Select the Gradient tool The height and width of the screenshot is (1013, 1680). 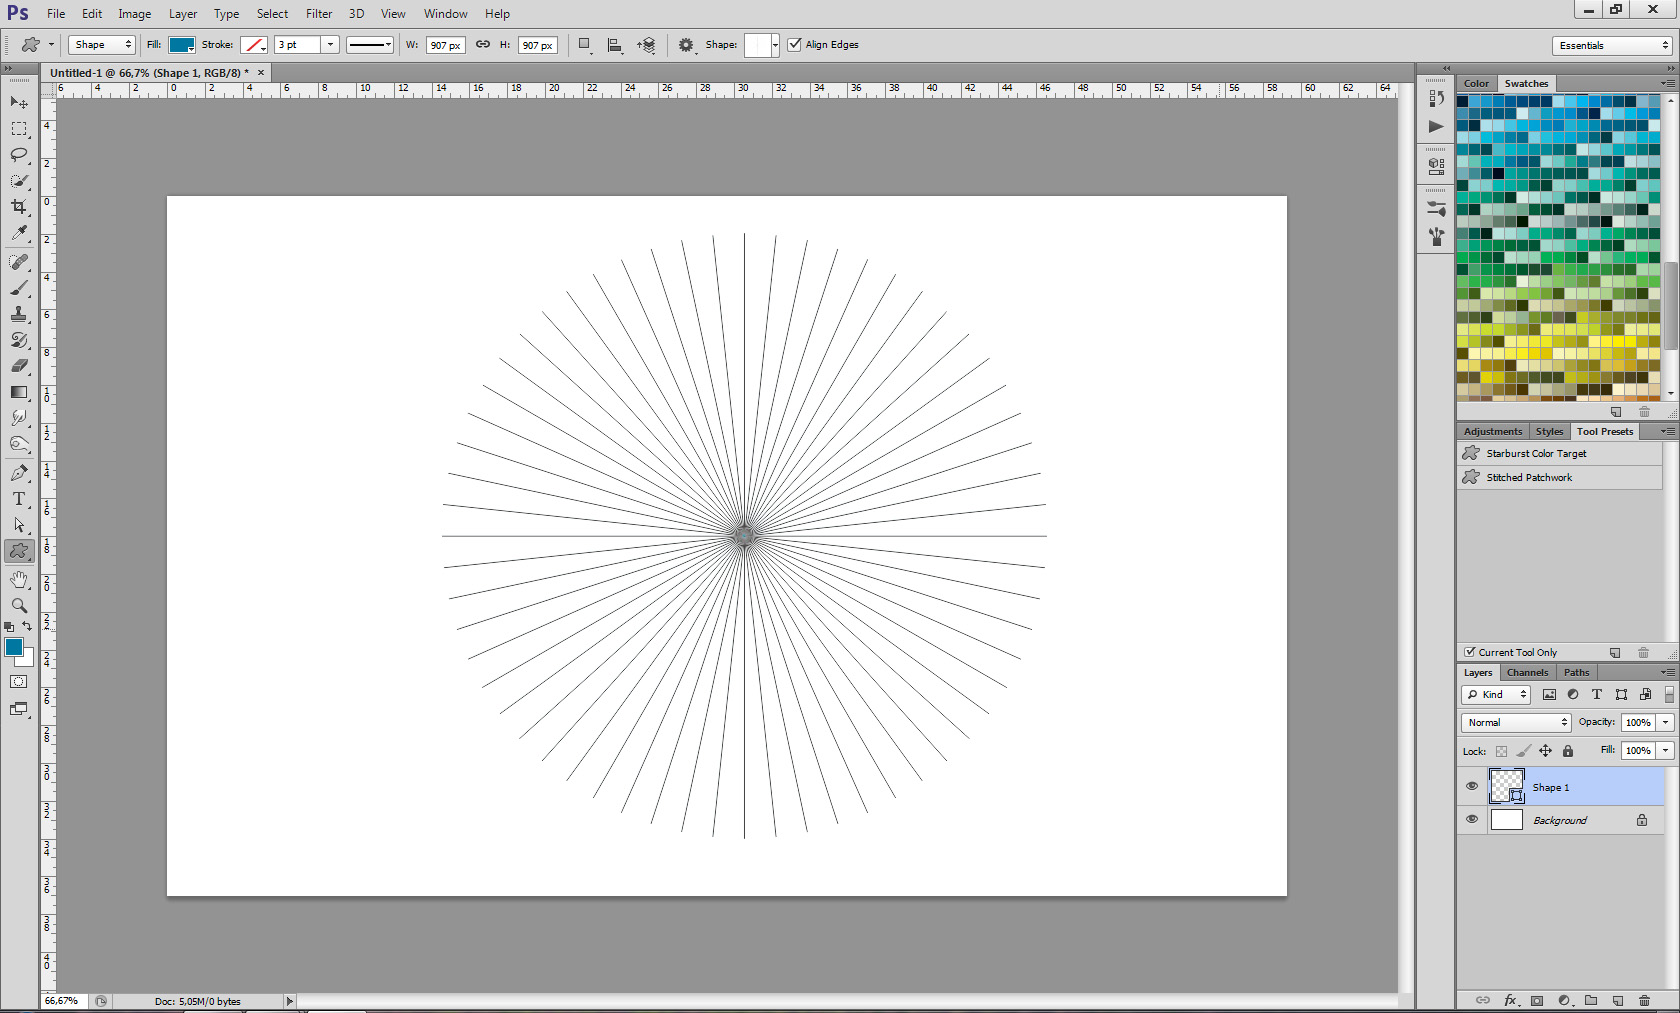19,392
